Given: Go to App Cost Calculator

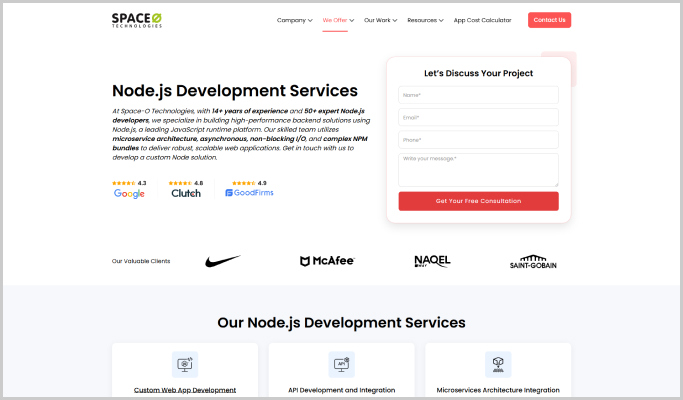Looking at the screenshot, I should (x=483, y=20).
